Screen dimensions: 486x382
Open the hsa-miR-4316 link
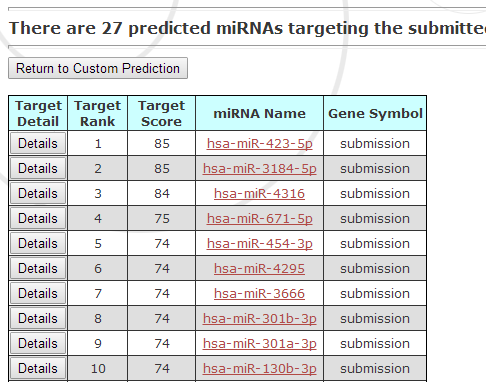(x=259, y=194)
